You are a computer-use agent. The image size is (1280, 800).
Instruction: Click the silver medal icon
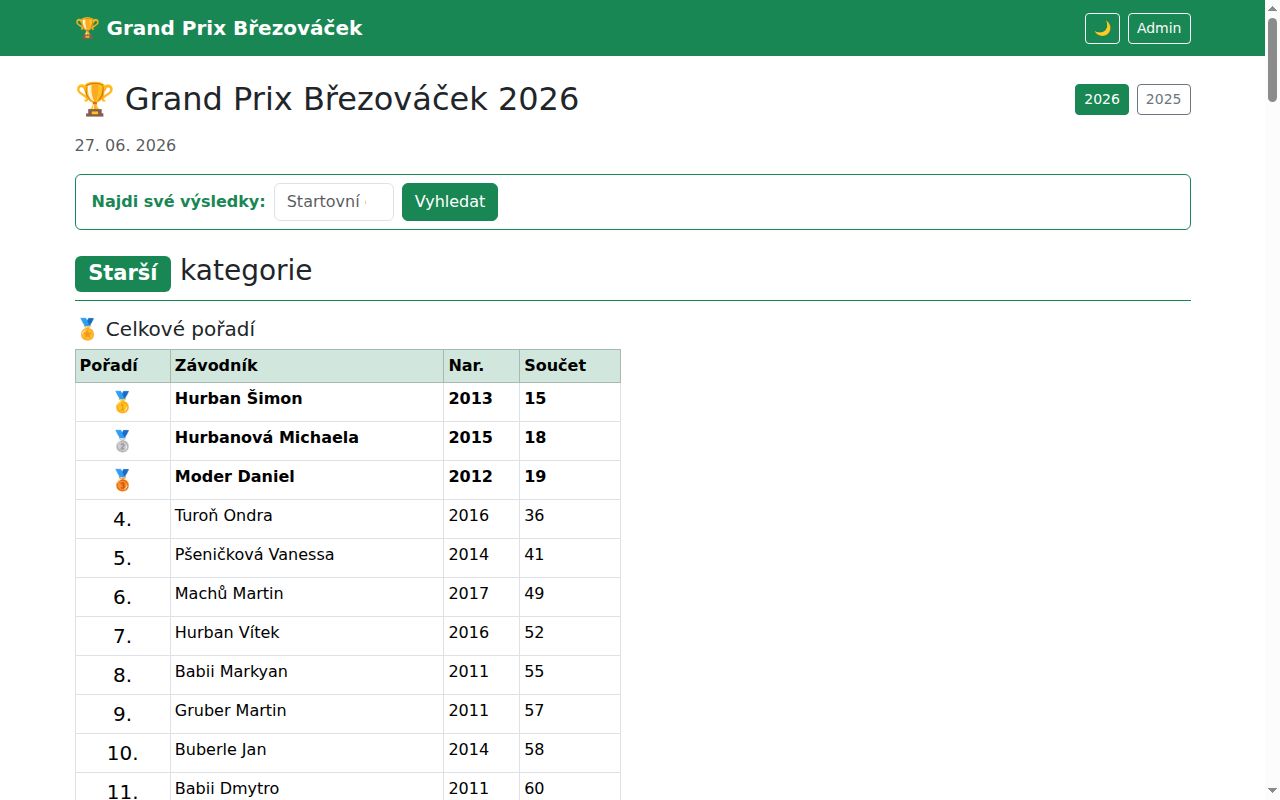click(122, 441)
